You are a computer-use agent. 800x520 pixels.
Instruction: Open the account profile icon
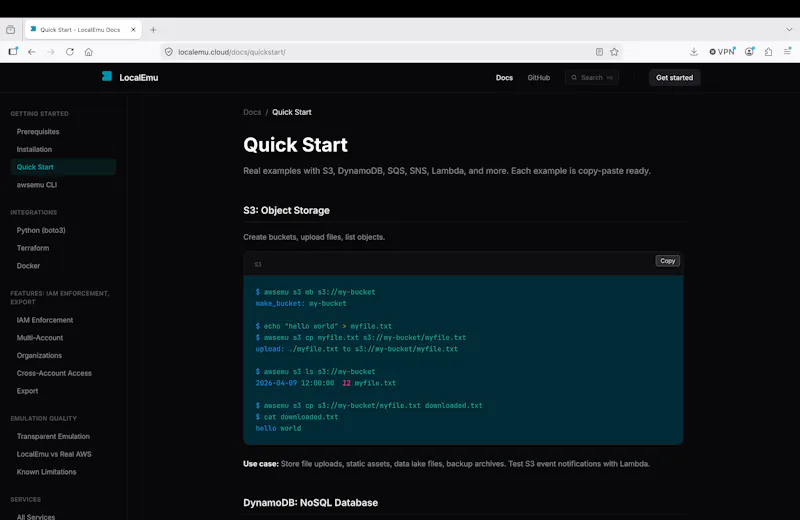click(749, 52)
